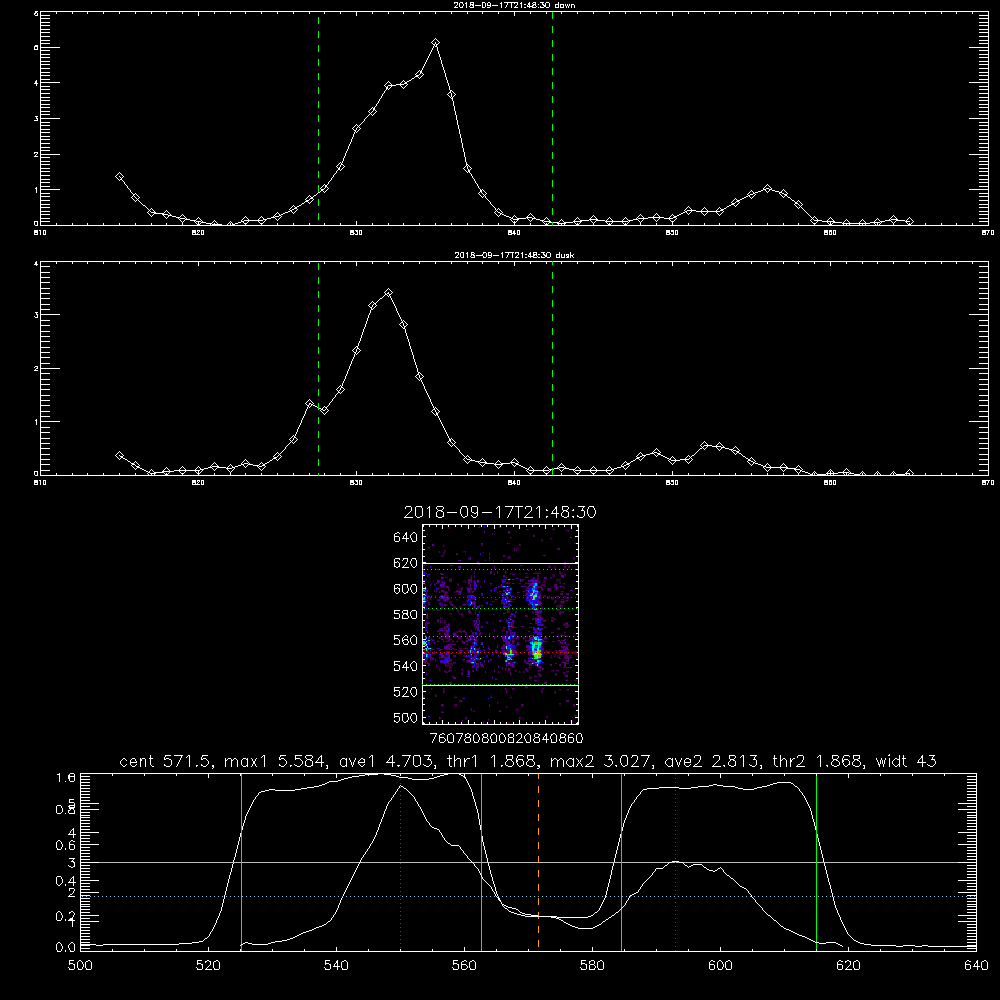Click the left green dashed line in the dusk plot
Screen dimensions: 1000x1000
tap(318, 368)
